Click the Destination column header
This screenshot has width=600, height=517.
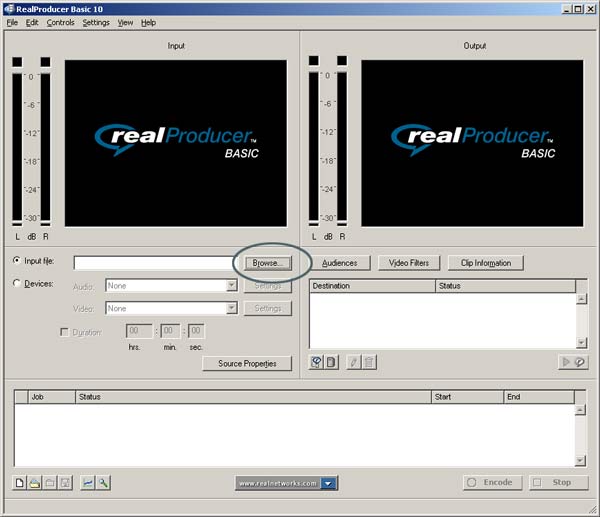(372, 286)
